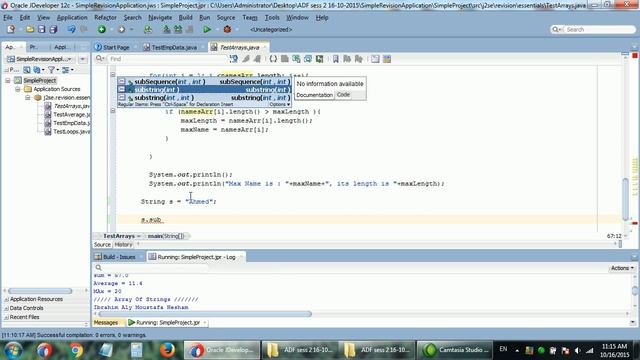Choose substring(int, int) completion item
The width and height of the screenshot is (640, 360).
coord(204,98)
